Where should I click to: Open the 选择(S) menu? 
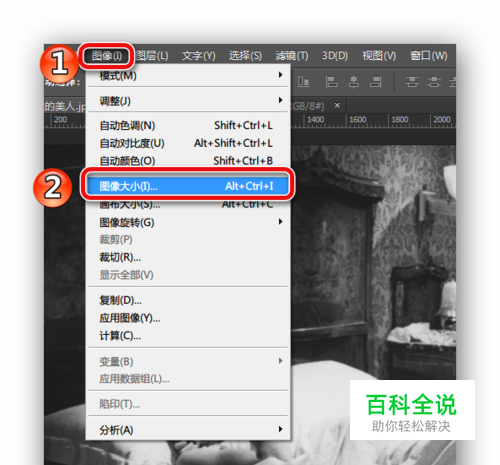pyautogui.click(x=245, y=56)
